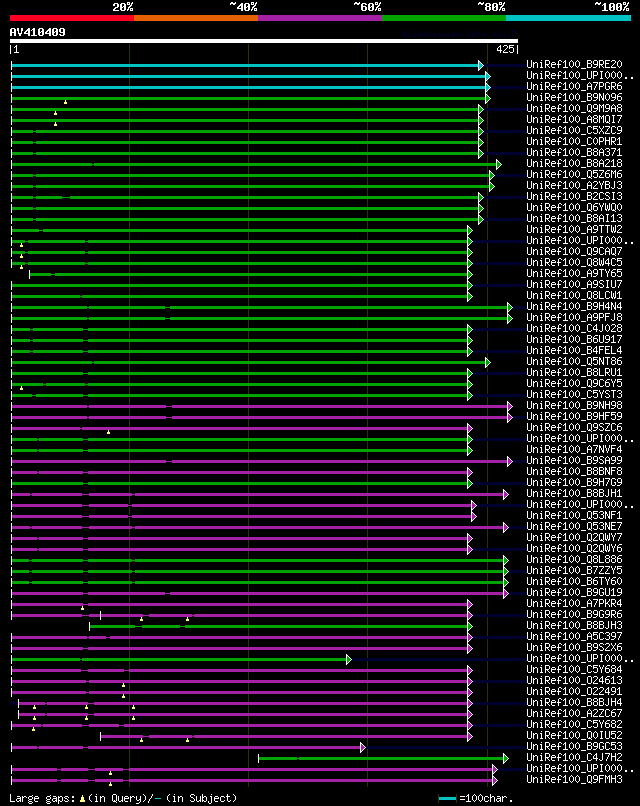Select the green UniRef100_B6U917 alignment bar
Screen dimensions: 640x806
pos(242,340)
